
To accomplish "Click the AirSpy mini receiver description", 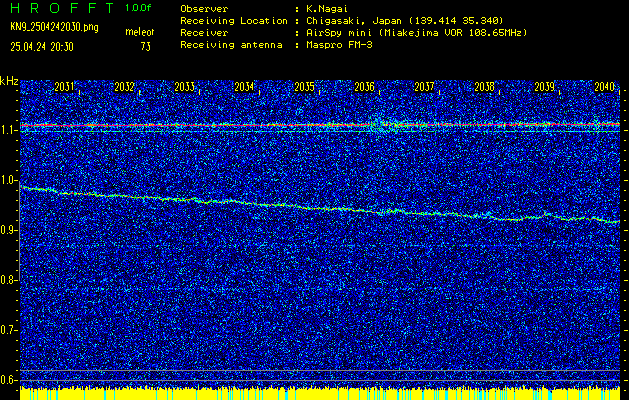I will point(416,33).
